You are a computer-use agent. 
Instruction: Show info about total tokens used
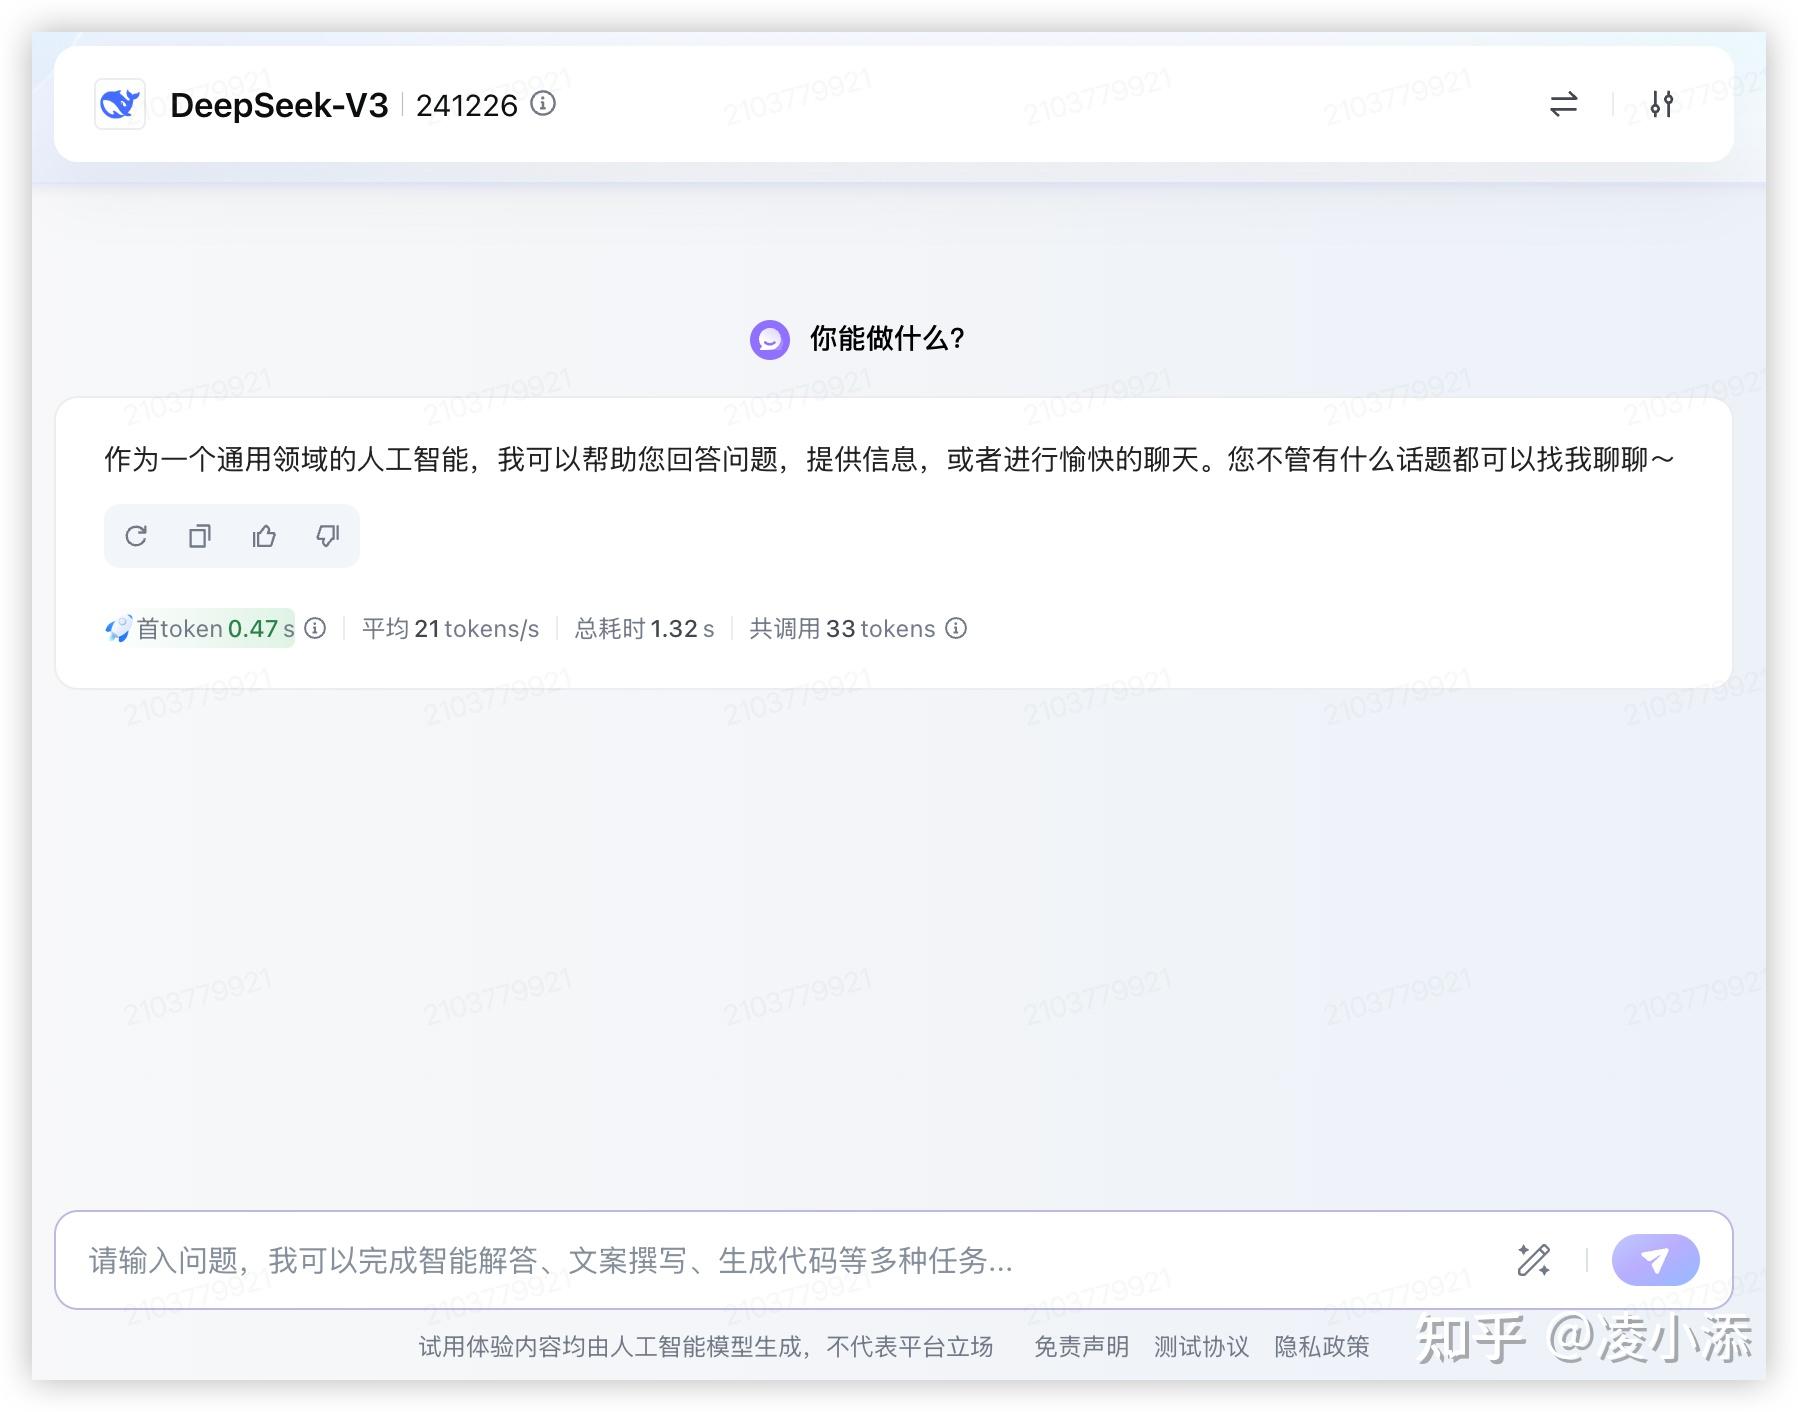point(956,628)
